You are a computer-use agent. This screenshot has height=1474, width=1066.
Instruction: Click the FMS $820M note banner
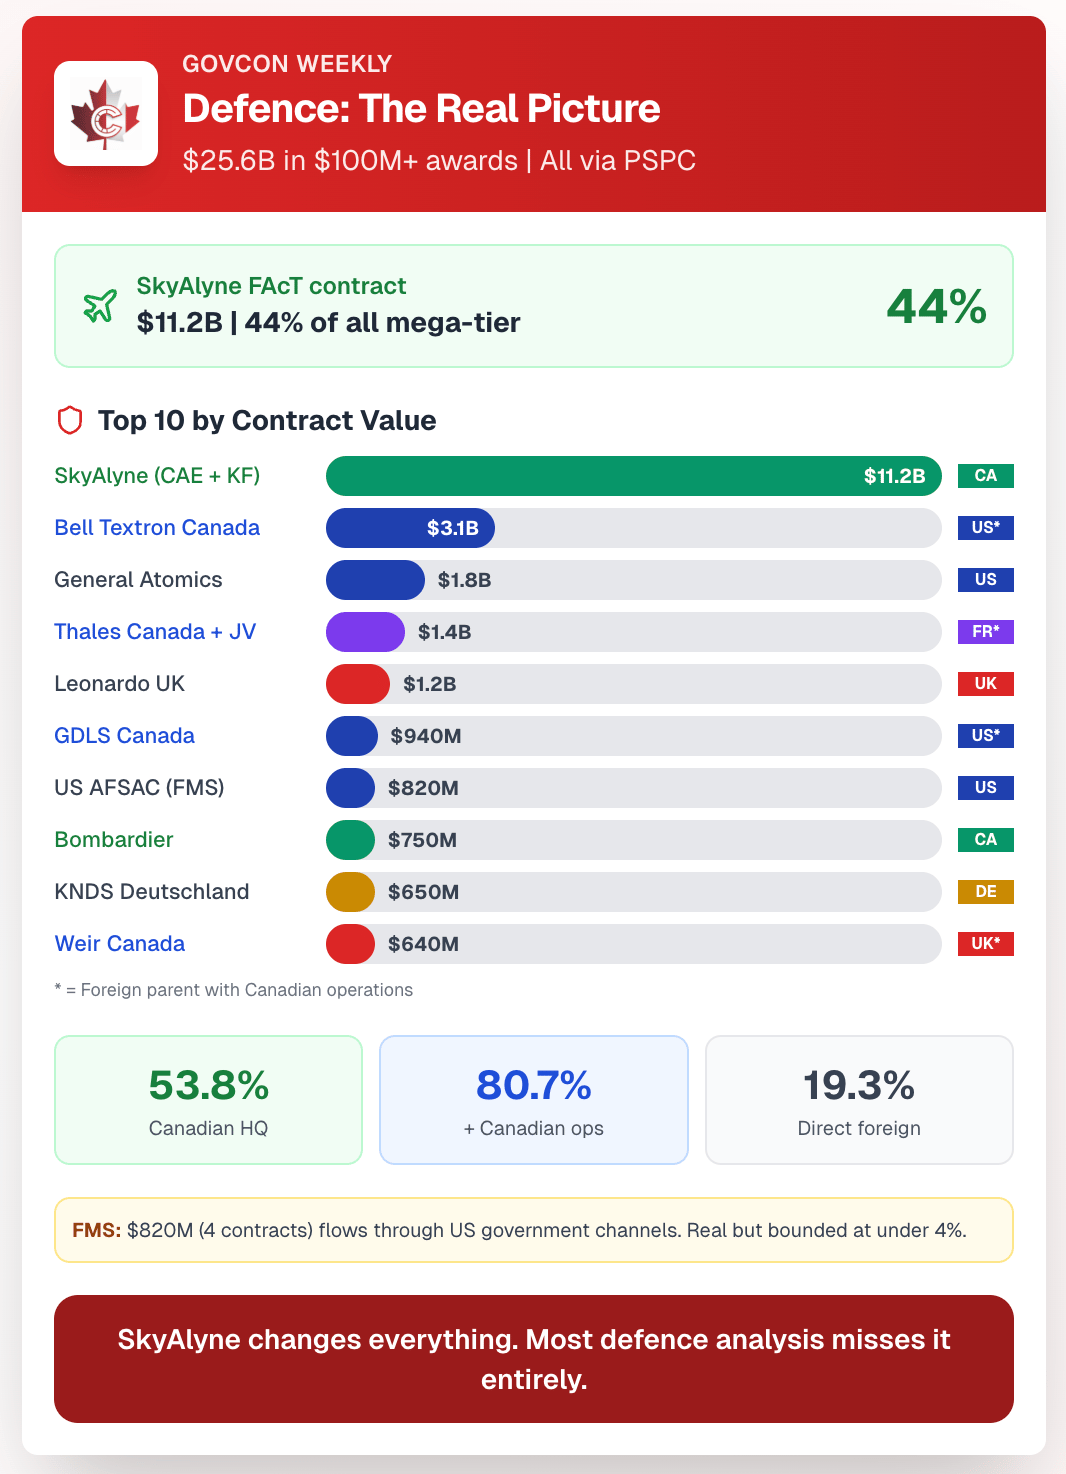tap(534, 1230)
